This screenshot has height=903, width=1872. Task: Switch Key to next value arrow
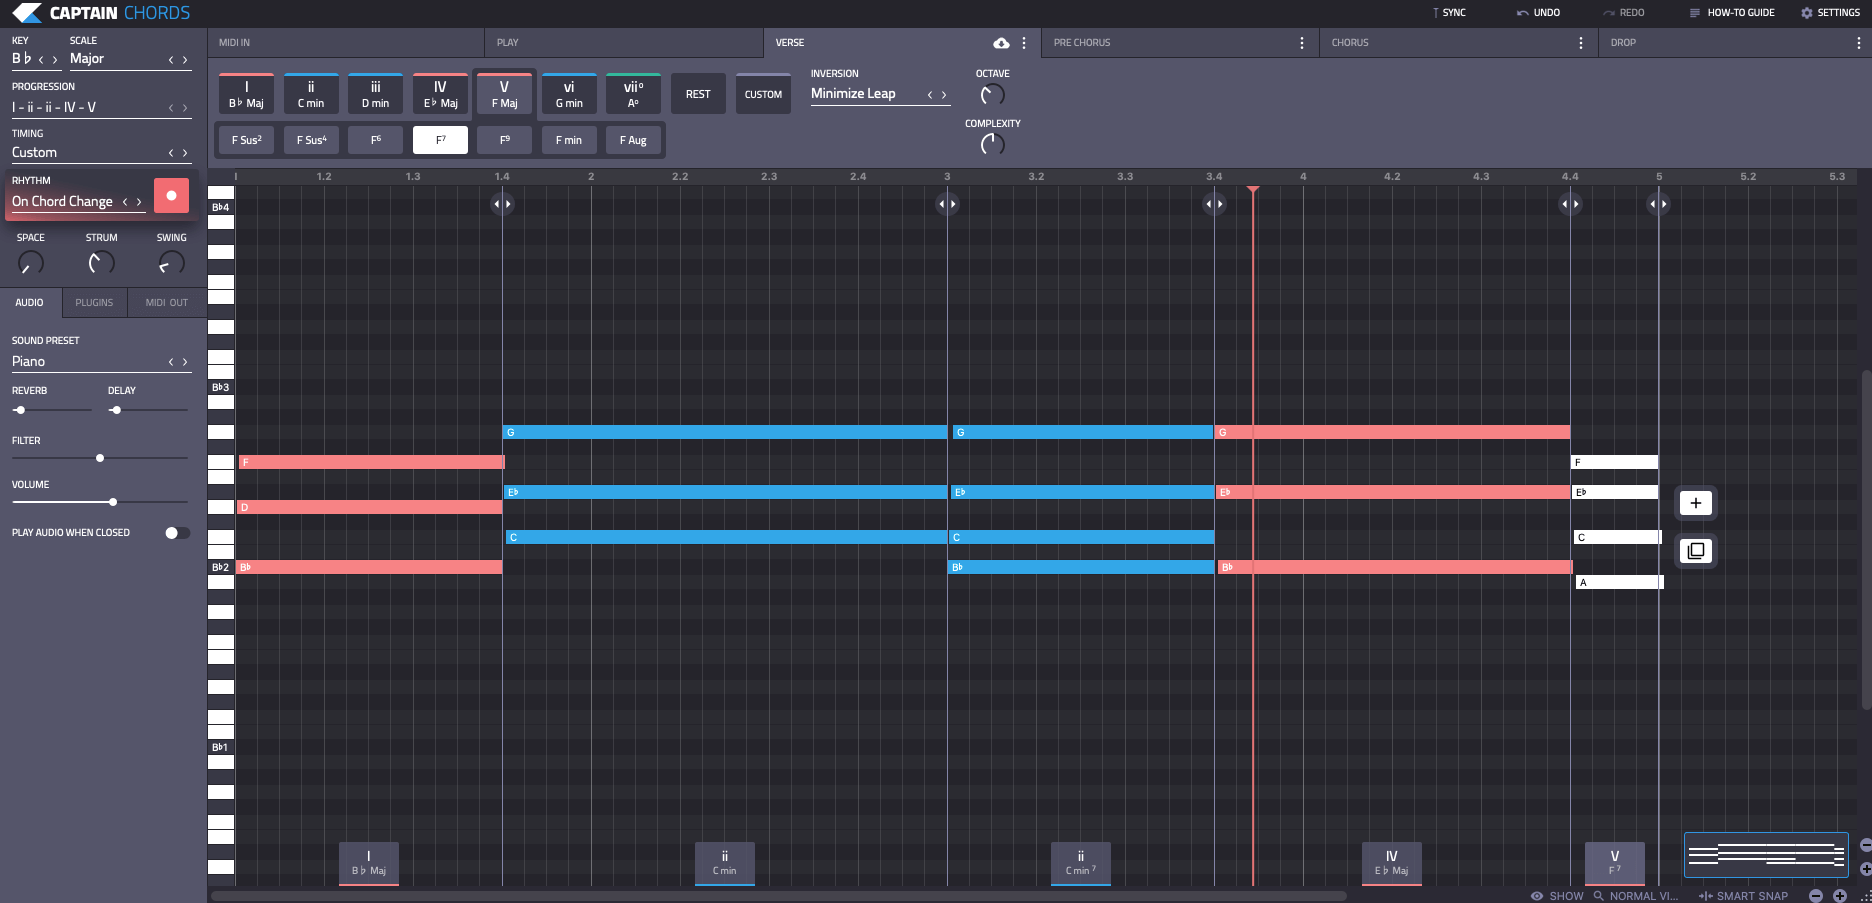tap(55, 60)
